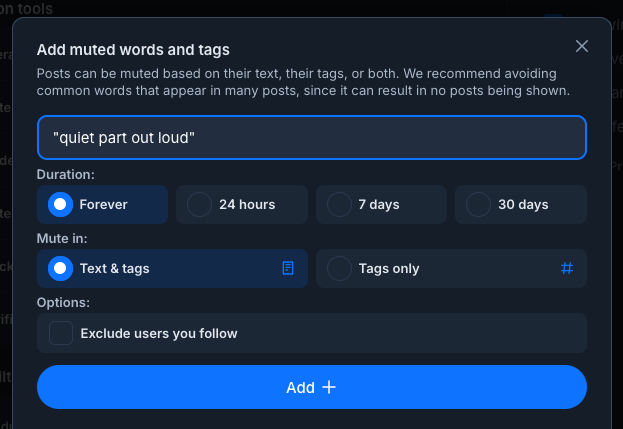Click the Mute in section label
This screenshot has width=623, height=429.
(62, 238)
